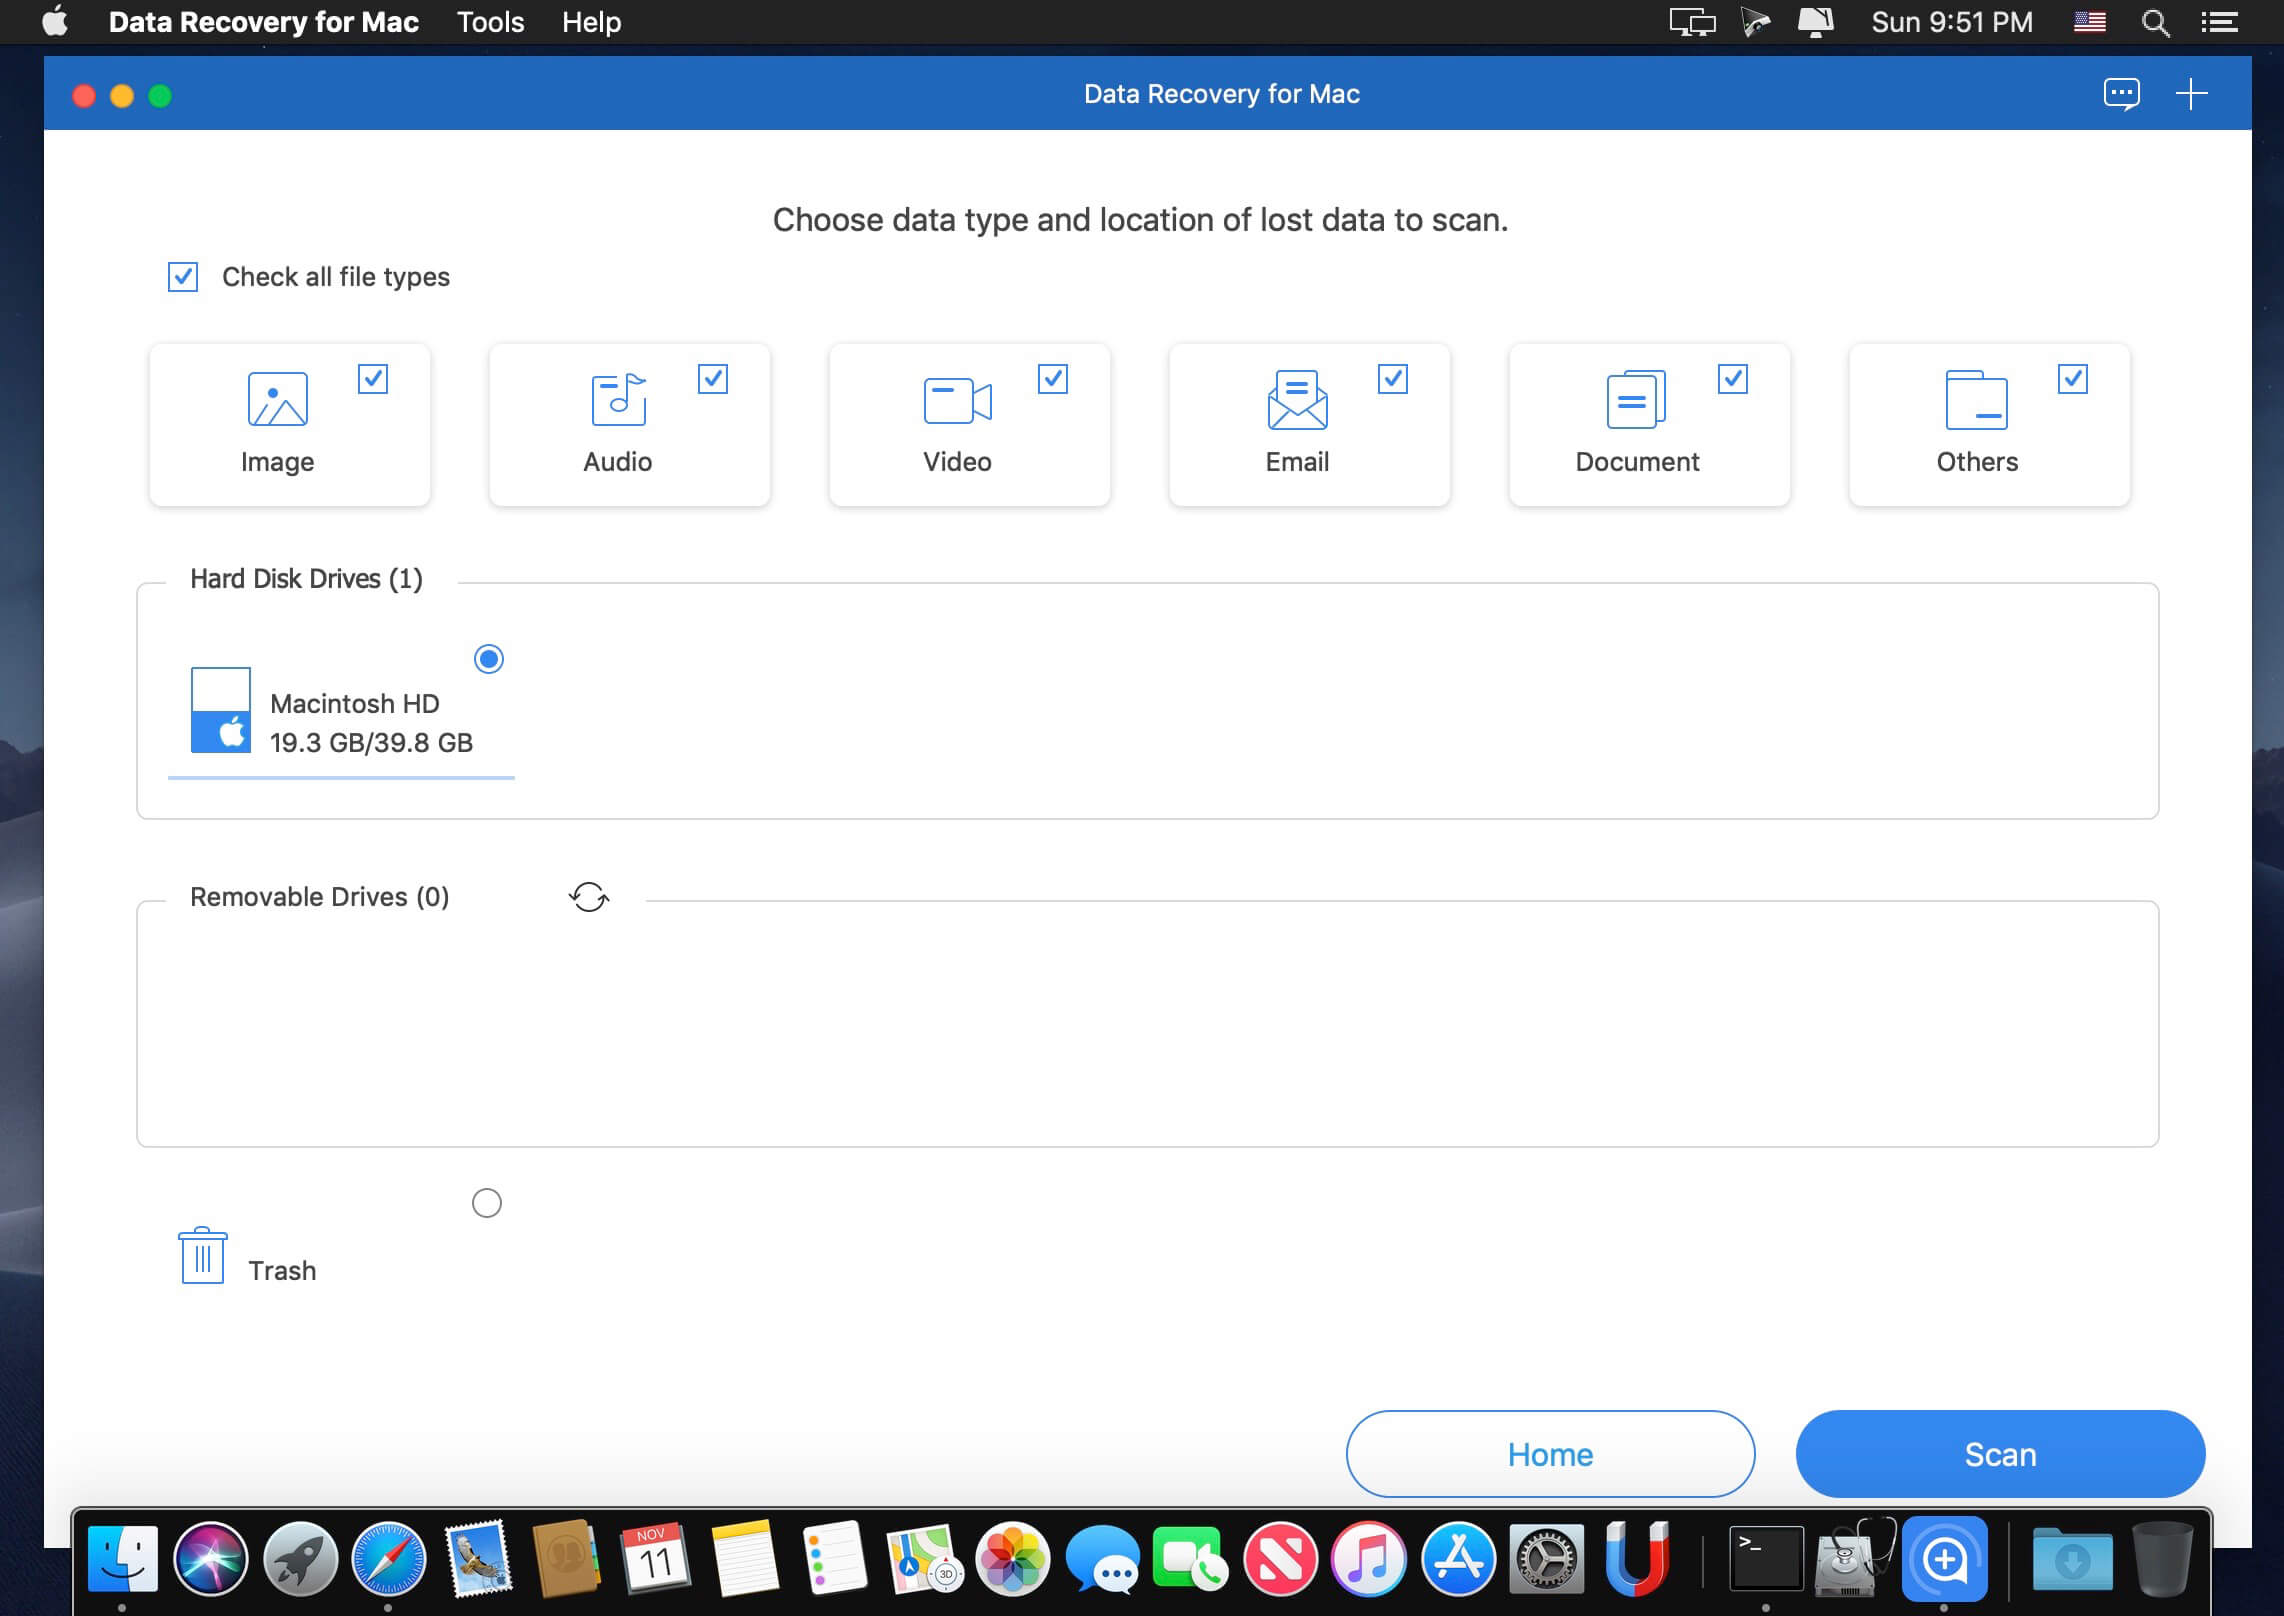
Task: Open Messages from the Dock
Action: 1102,1558
